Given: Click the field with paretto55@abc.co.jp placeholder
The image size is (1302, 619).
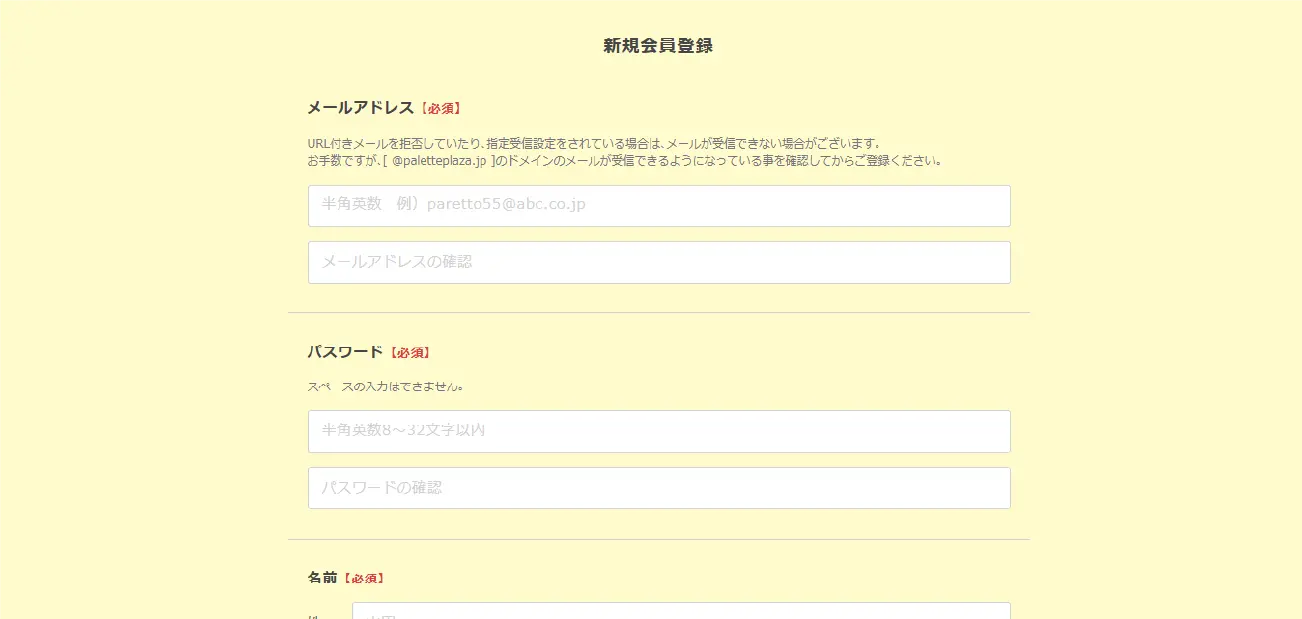Looking at the screenshot, I should (658, 205).
